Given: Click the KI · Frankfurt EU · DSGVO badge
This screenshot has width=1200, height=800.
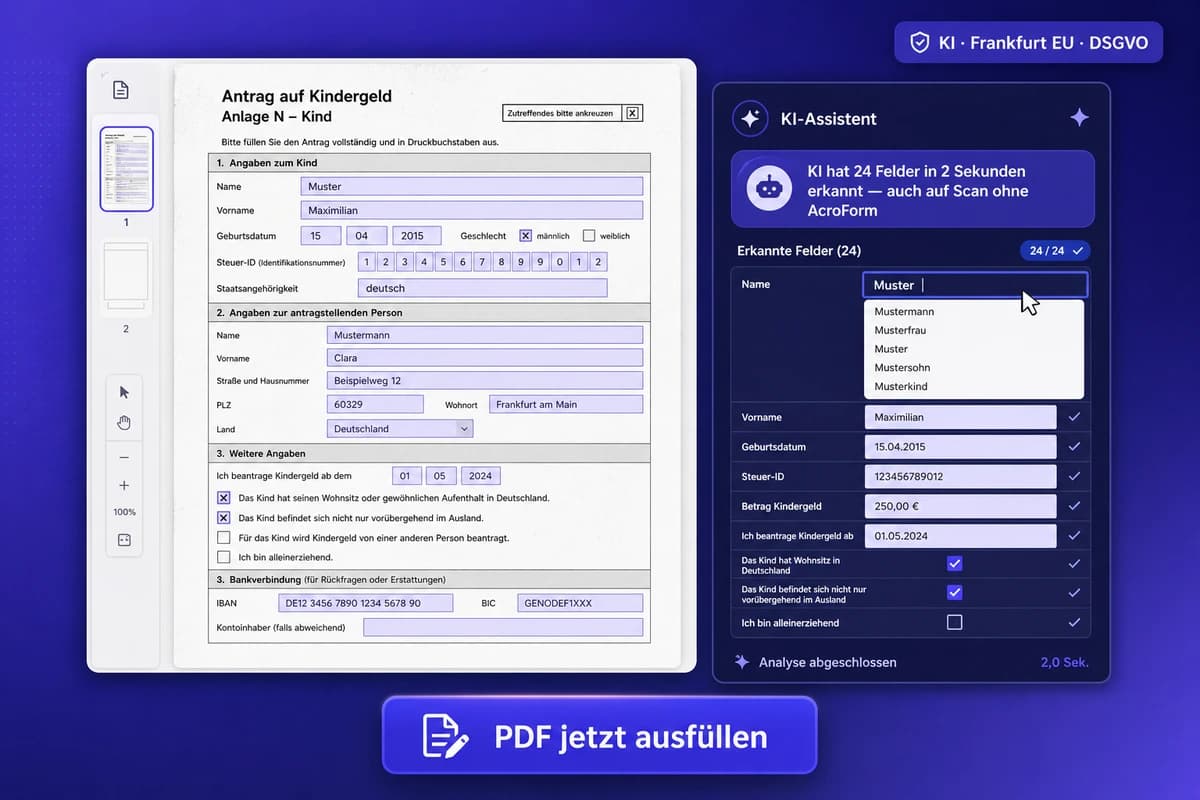Looking at the screenshot, I should (x=1028, y=43).
